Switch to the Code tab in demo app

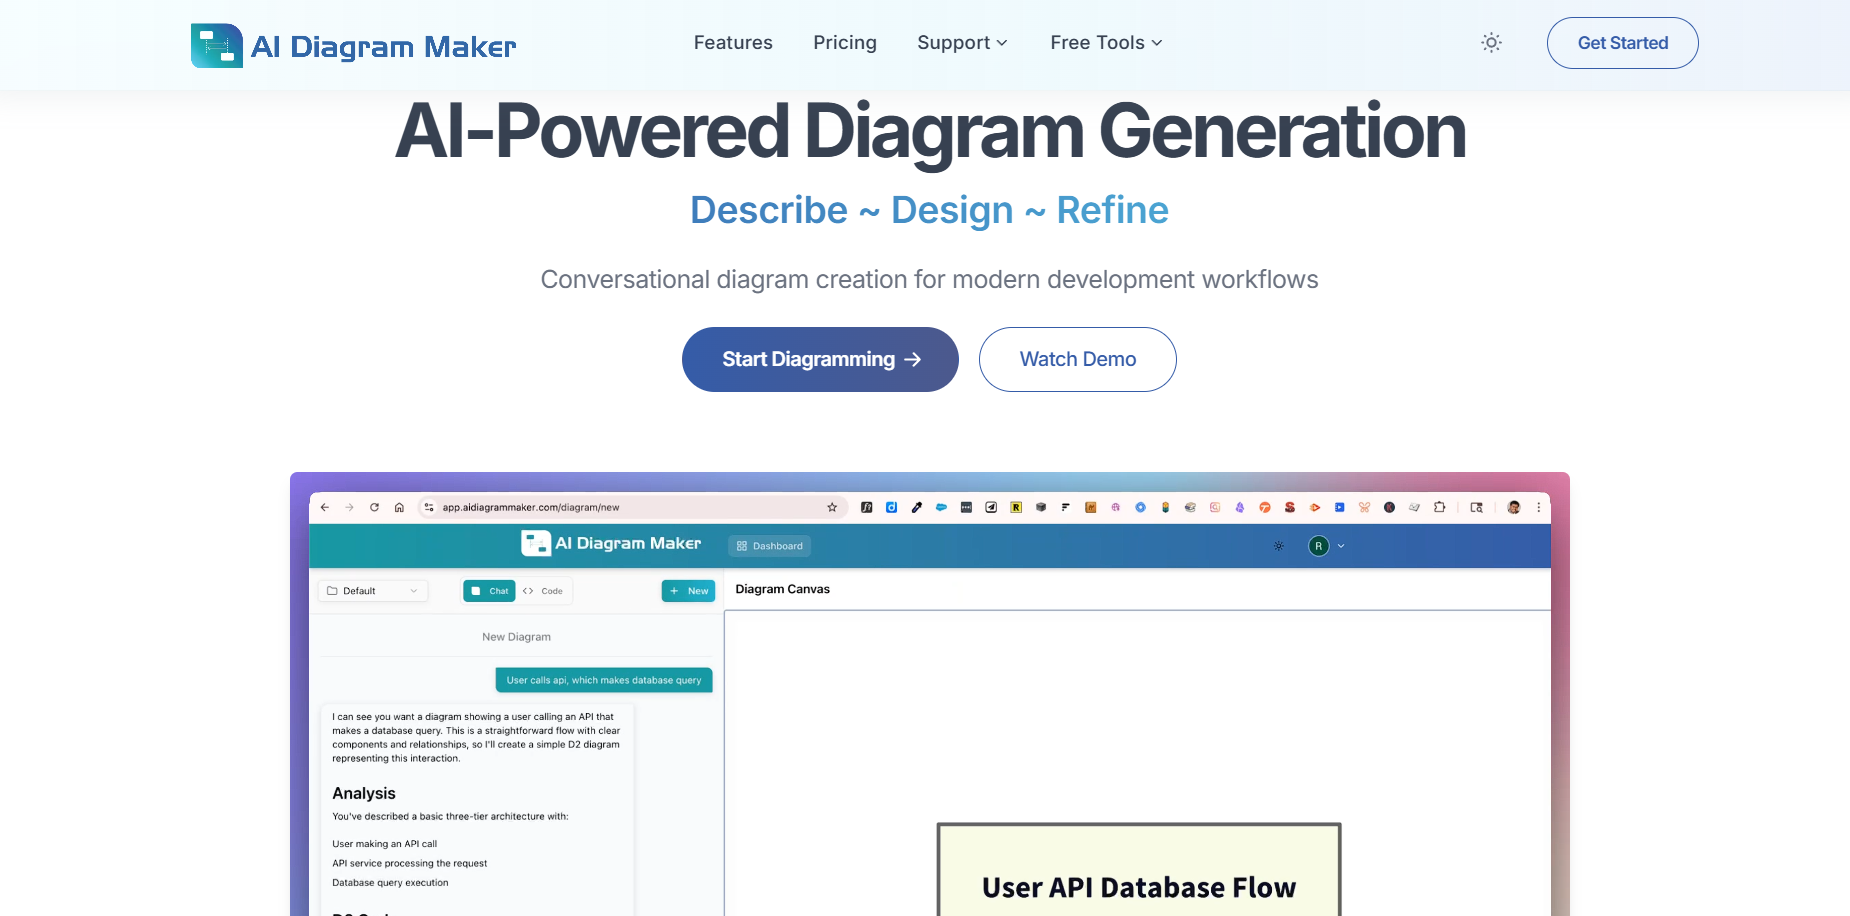[544, 591]
